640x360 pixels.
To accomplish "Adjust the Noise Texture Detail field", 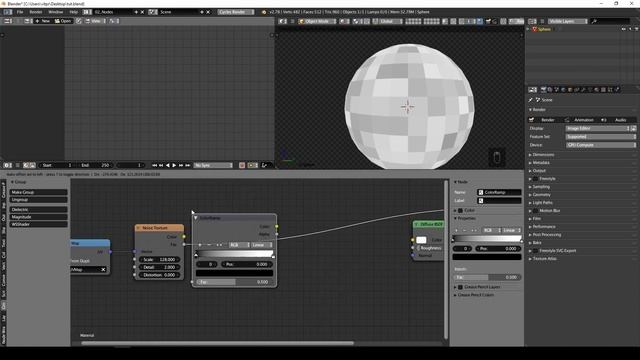I will (159, 267).
